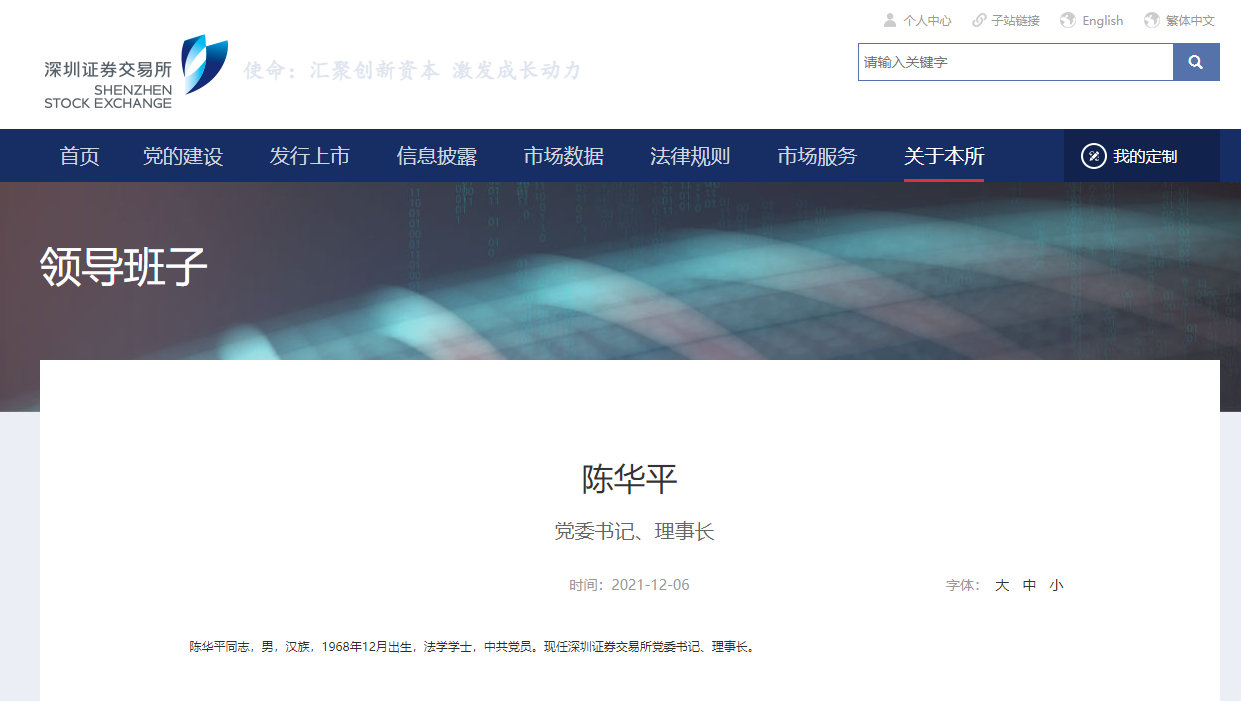Switch site language to English
1241x701 pixels.
[1102, 20]
